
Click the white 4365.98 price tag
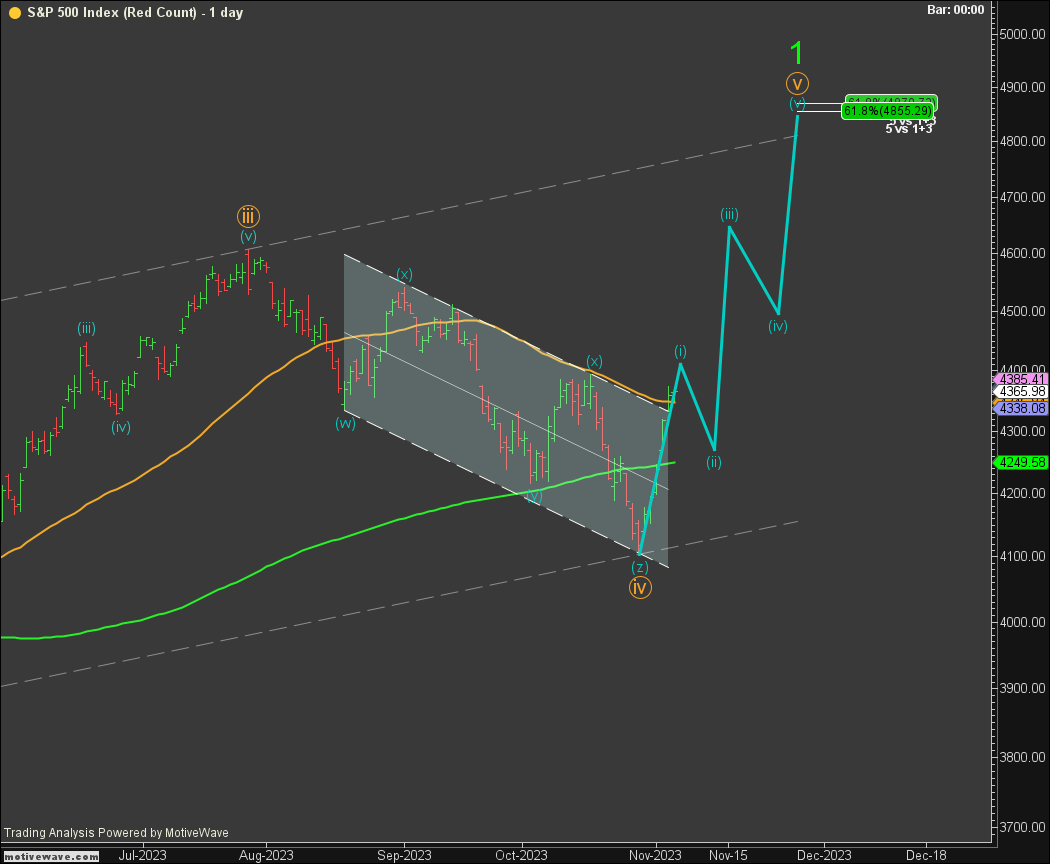click(x=1021, y=392)
